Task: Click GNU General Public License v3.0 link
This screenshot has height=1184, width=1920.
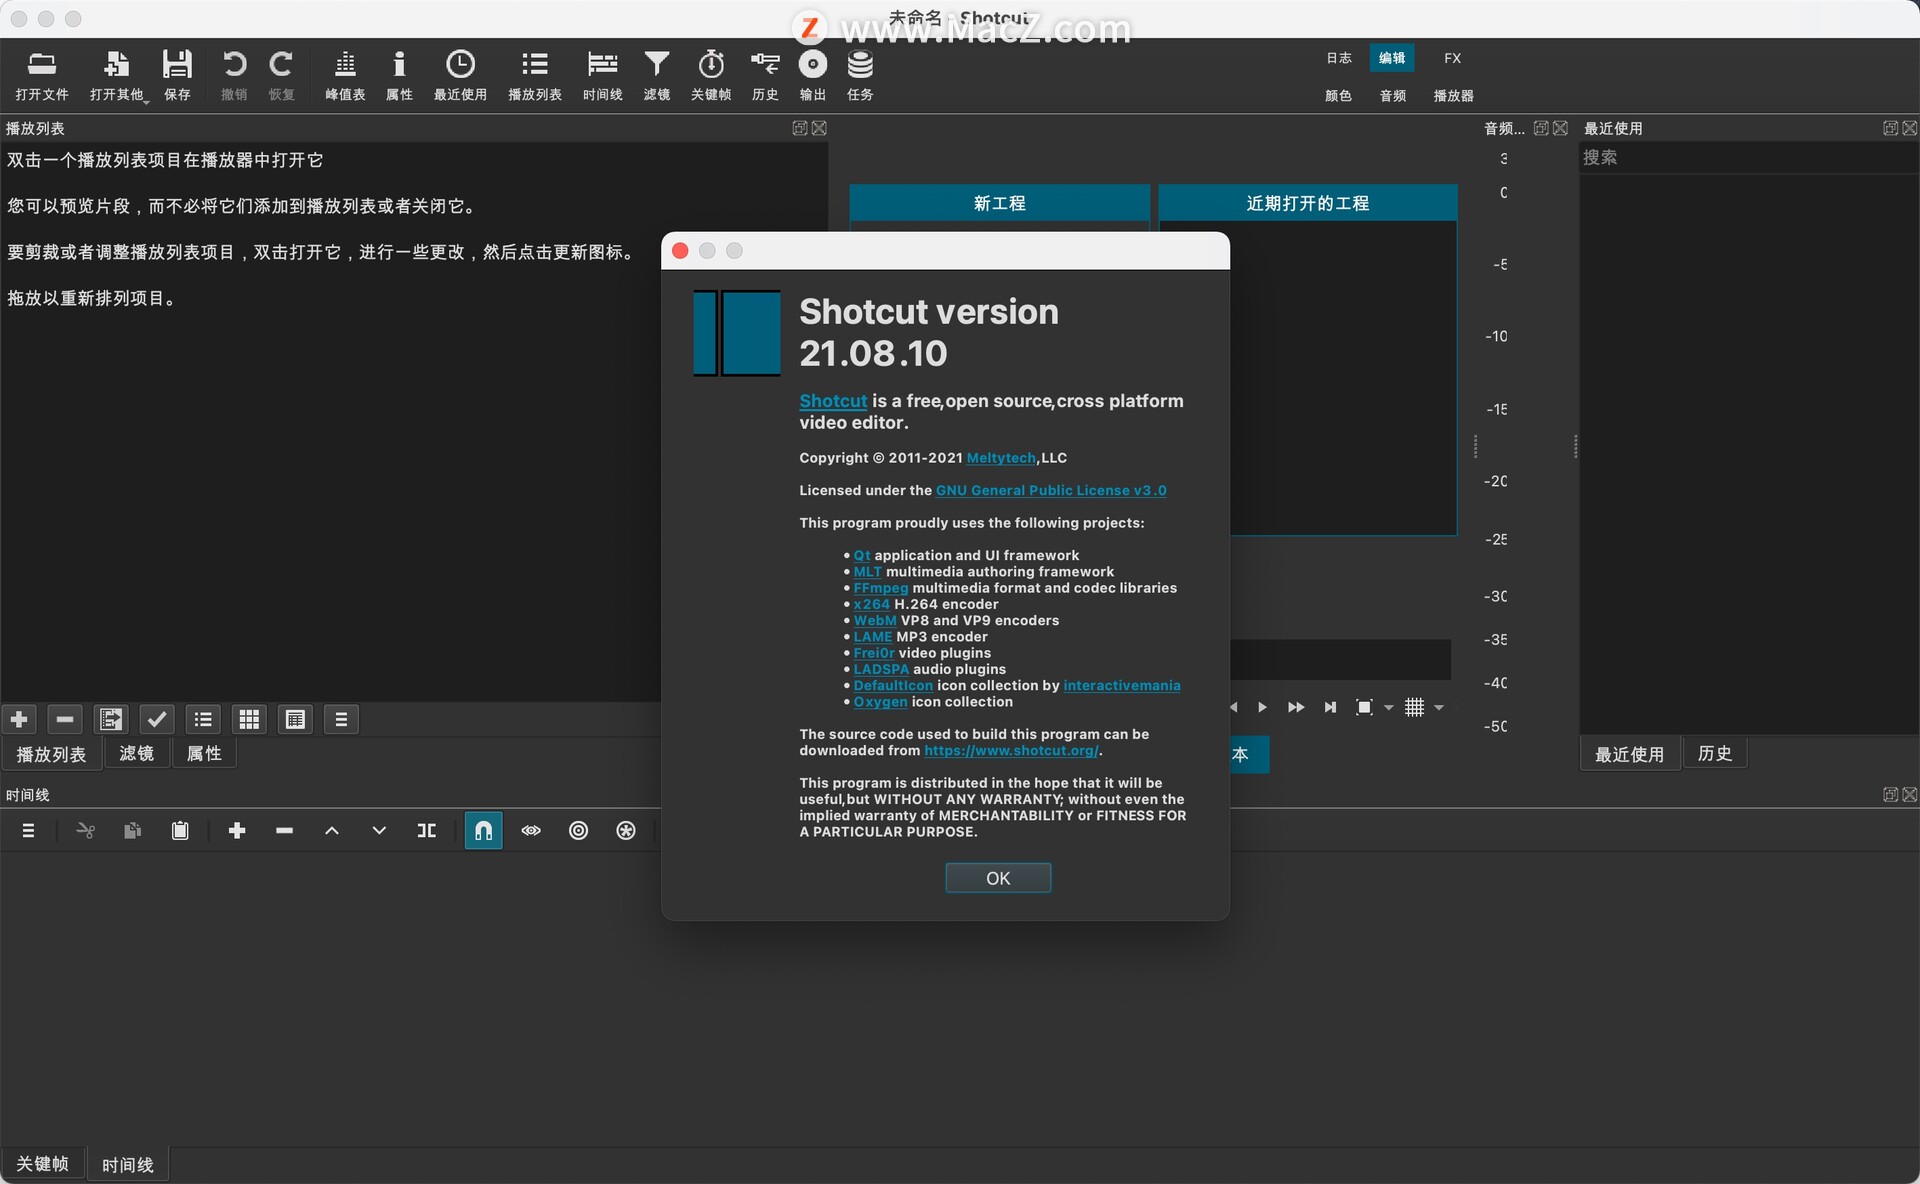Action: click(1051, 490)
